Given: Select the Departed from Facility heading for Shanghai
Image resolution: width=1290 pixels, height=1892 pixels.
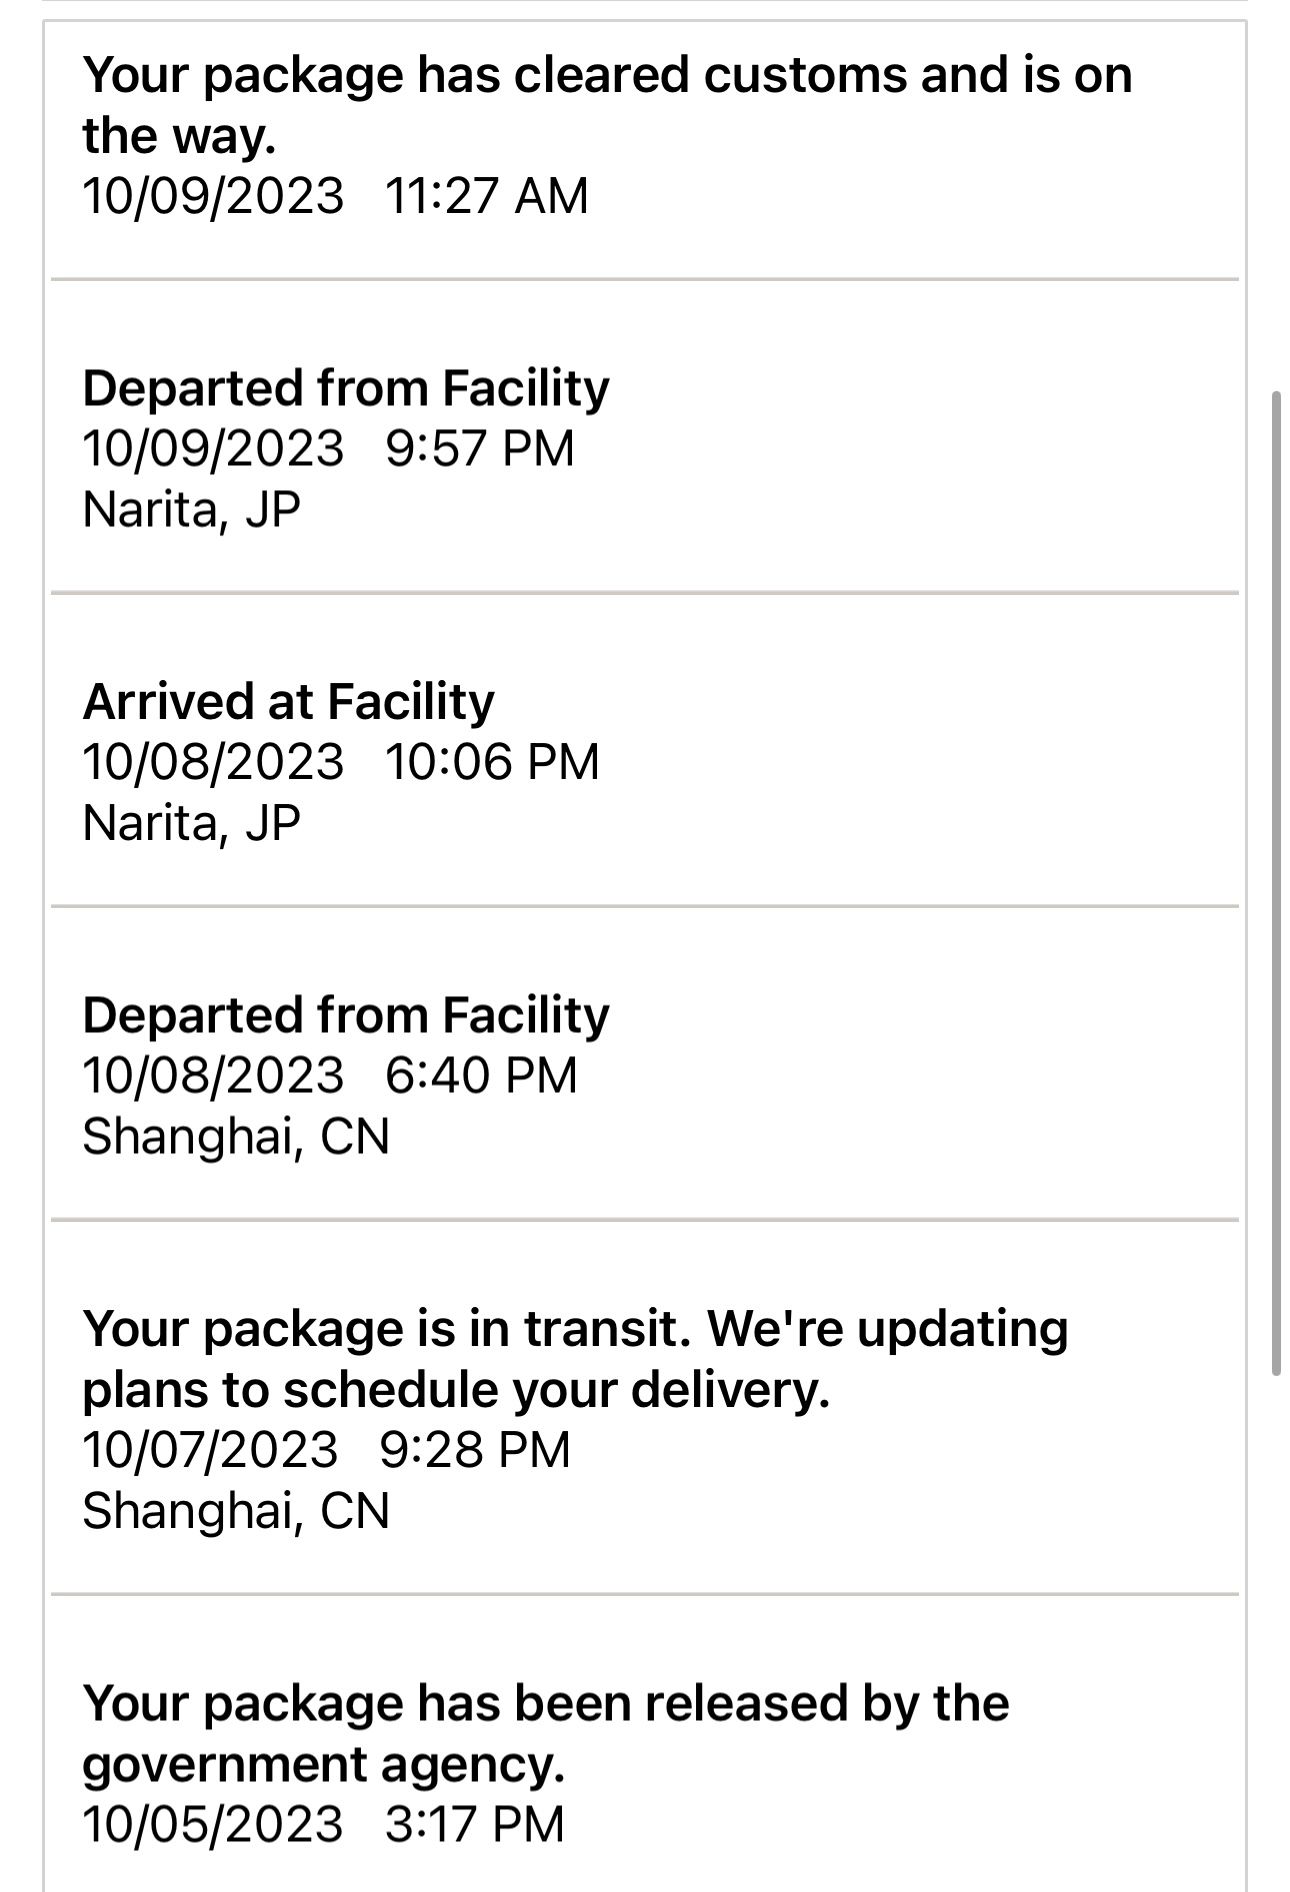Looking at the screenshot, I should click(x=345, y=1015).
